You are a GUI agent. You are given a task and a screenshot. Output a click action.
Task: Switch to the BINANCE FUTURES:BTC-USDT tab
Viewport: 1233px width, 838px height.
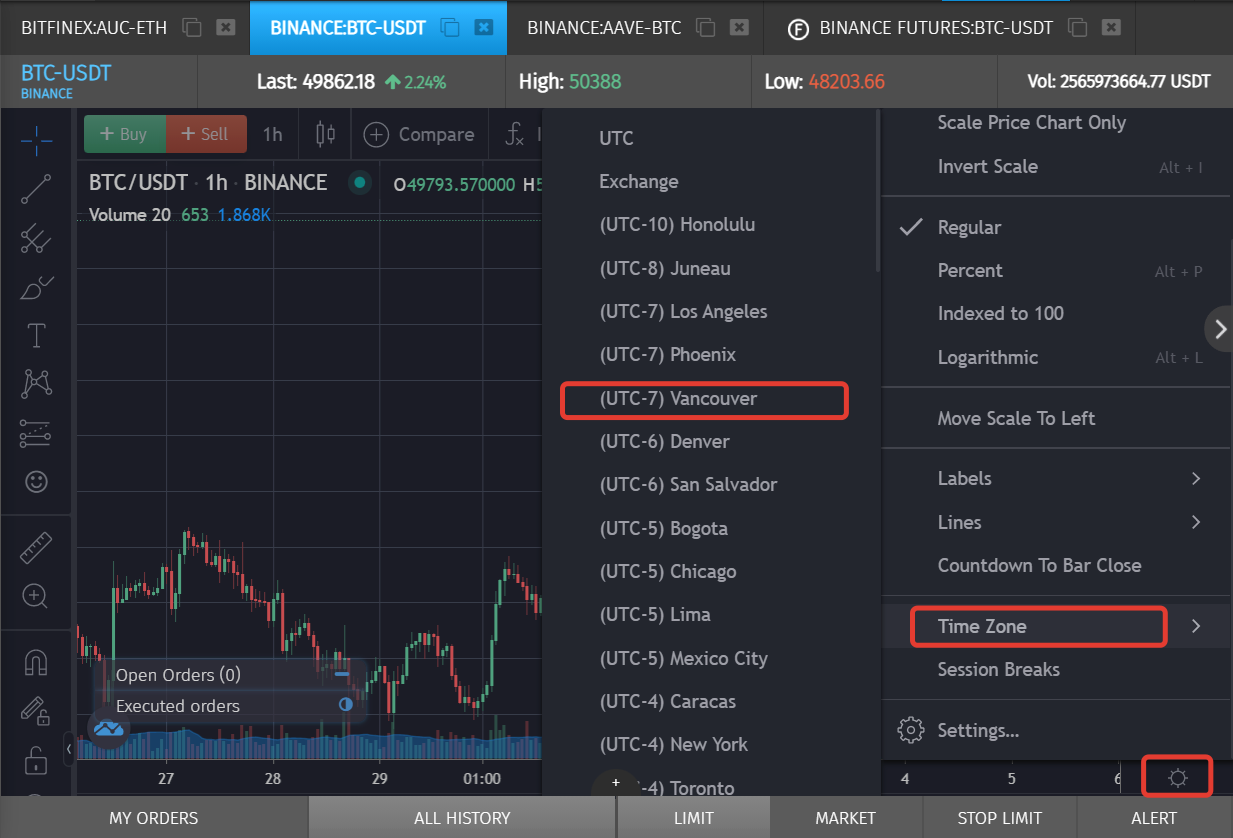(x=936, y=27)
